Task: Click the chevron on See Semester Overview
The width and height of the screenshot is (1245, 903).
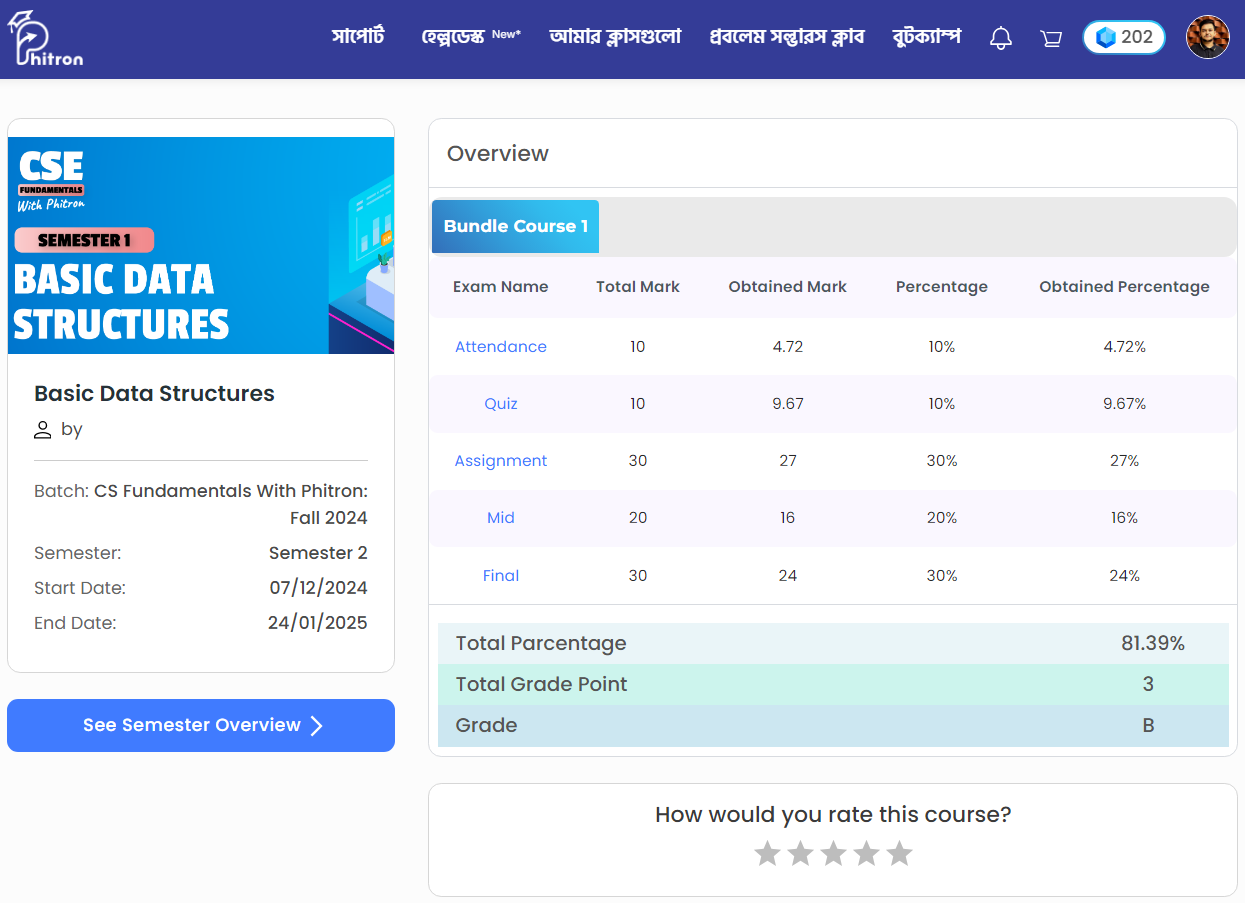Action: [x=316, y=726]
